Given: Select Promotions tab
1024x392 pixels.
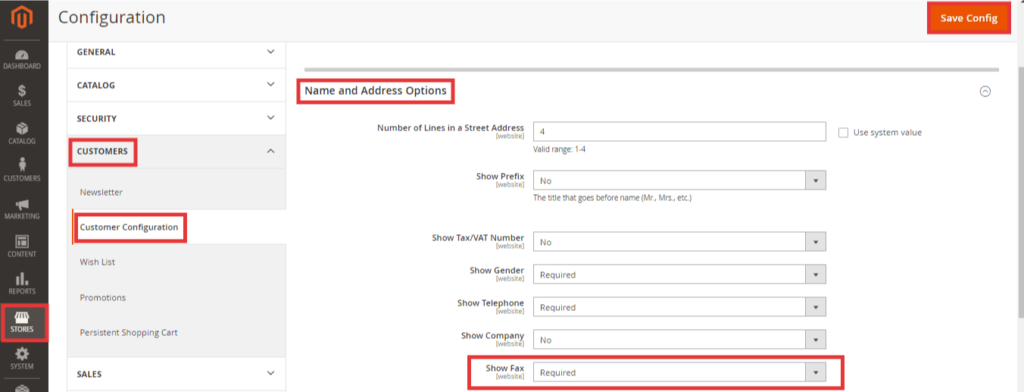Looking at the screenshot, I should click(103, 297).
